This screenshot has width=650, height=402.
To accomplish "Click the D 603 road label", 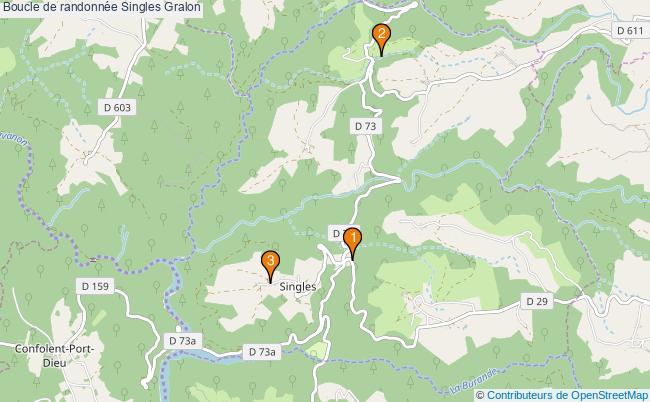I will (117, 108).
